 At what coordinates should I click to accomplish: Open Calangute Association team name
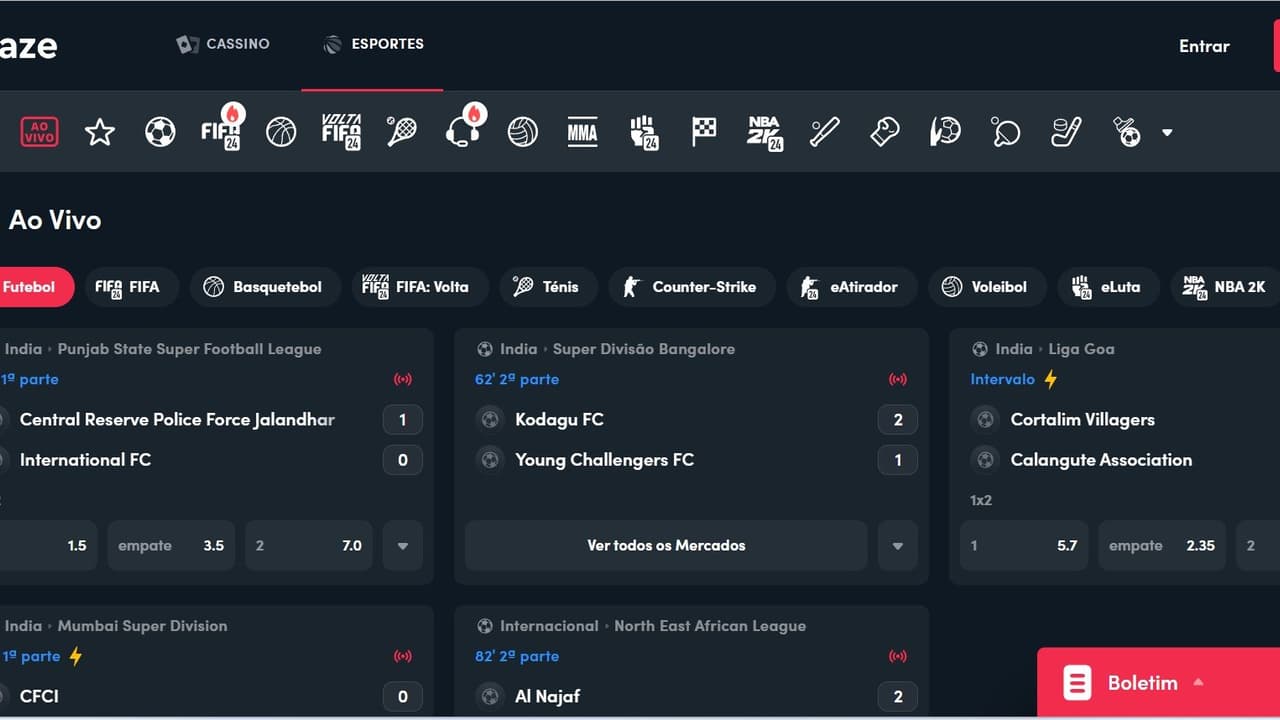[x=1101, y=460]
